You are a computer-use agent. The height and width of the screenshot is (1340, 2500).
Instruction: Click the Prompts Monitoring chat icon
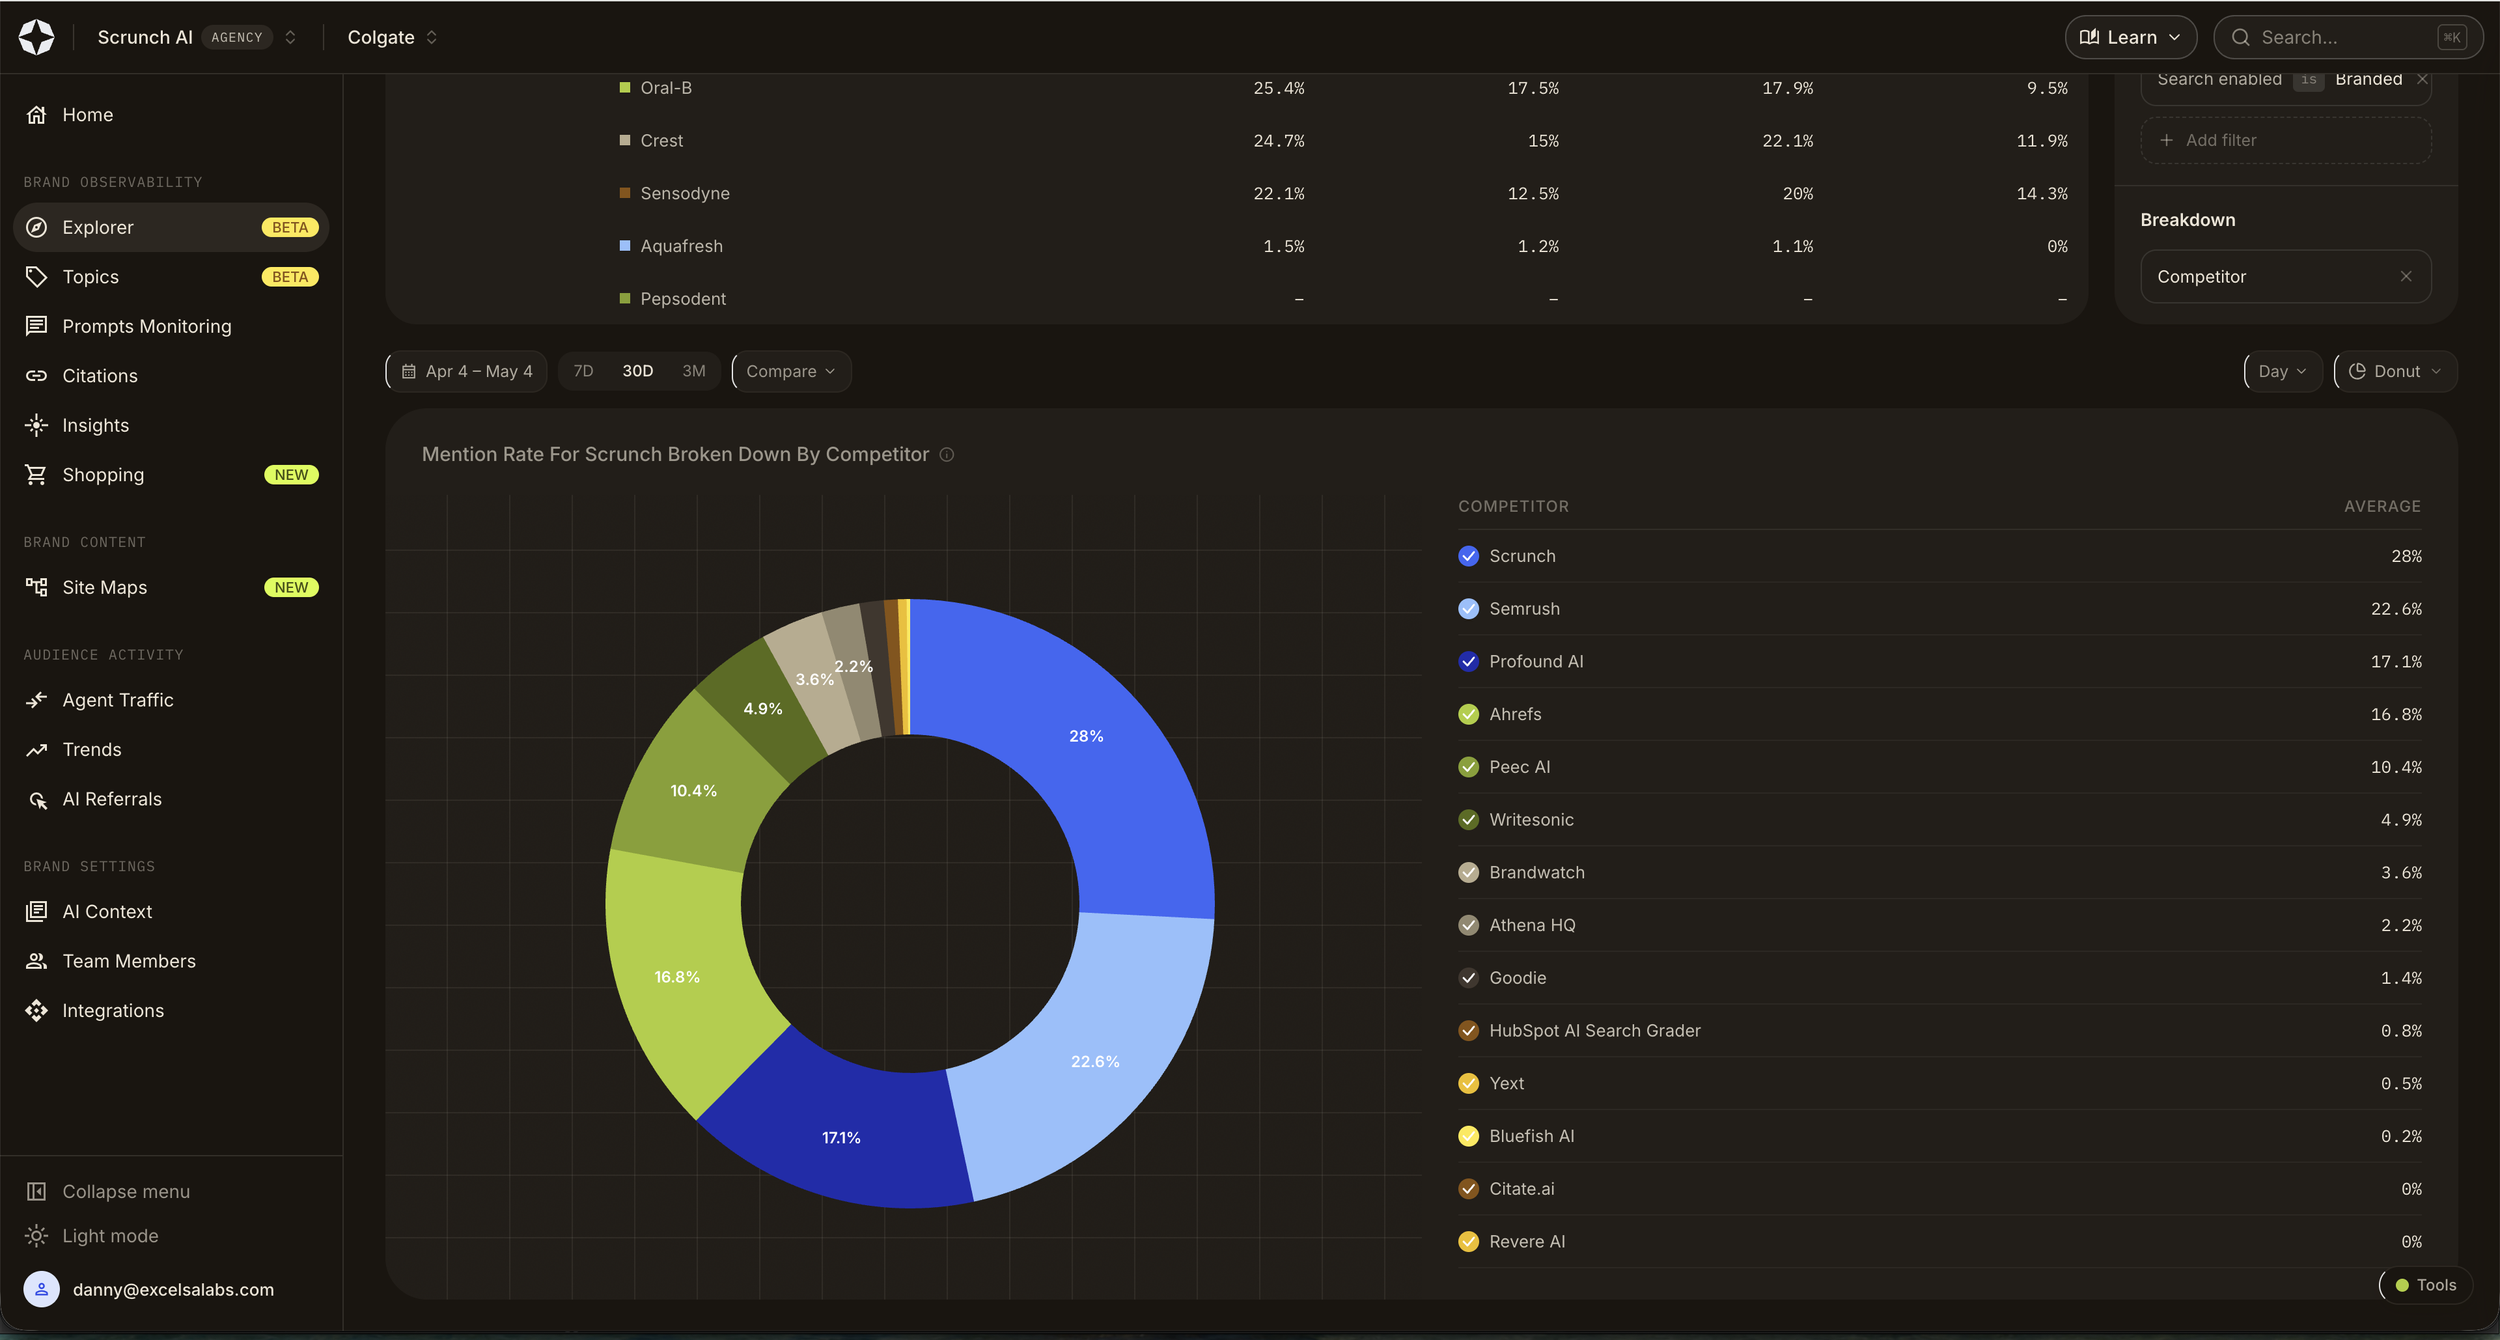pos(37,326)
